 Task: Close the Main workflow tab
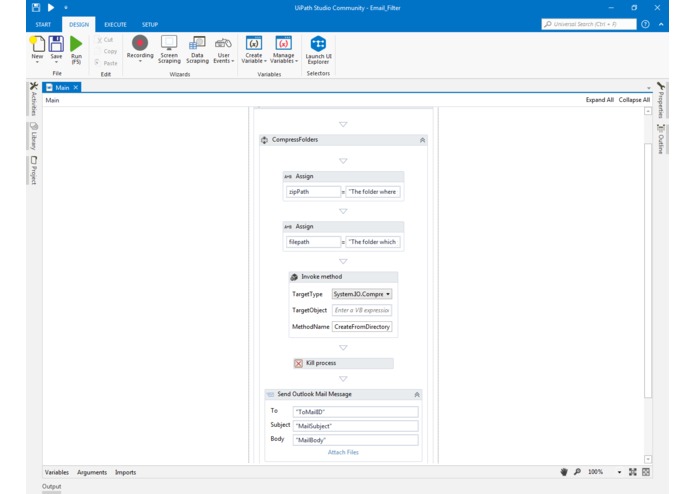click(76, 87)
